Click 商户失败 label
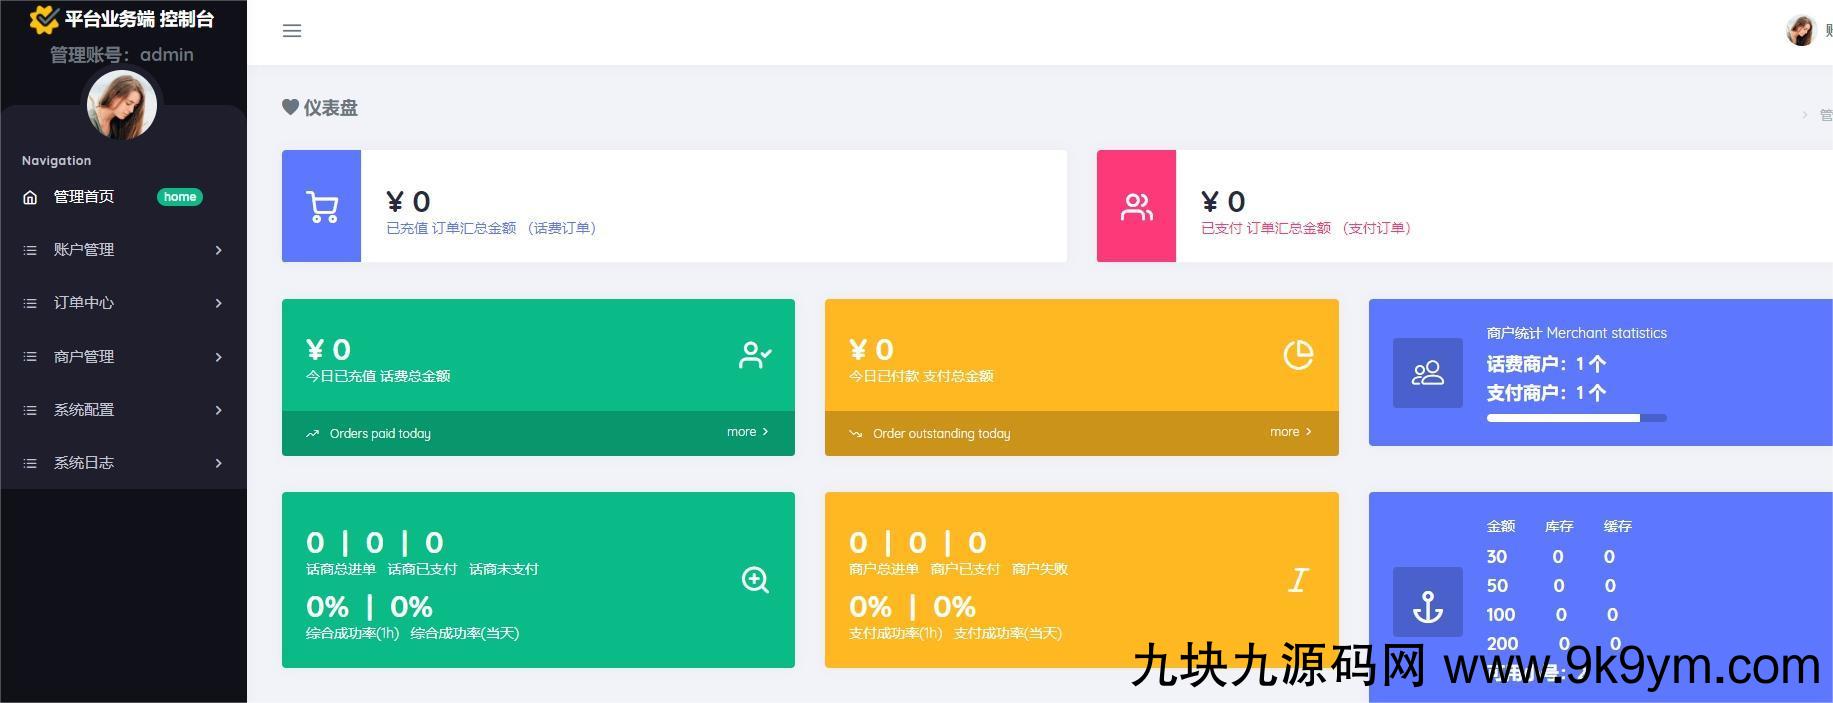This screenshot has width=1833, height=703. point(1040,569)
